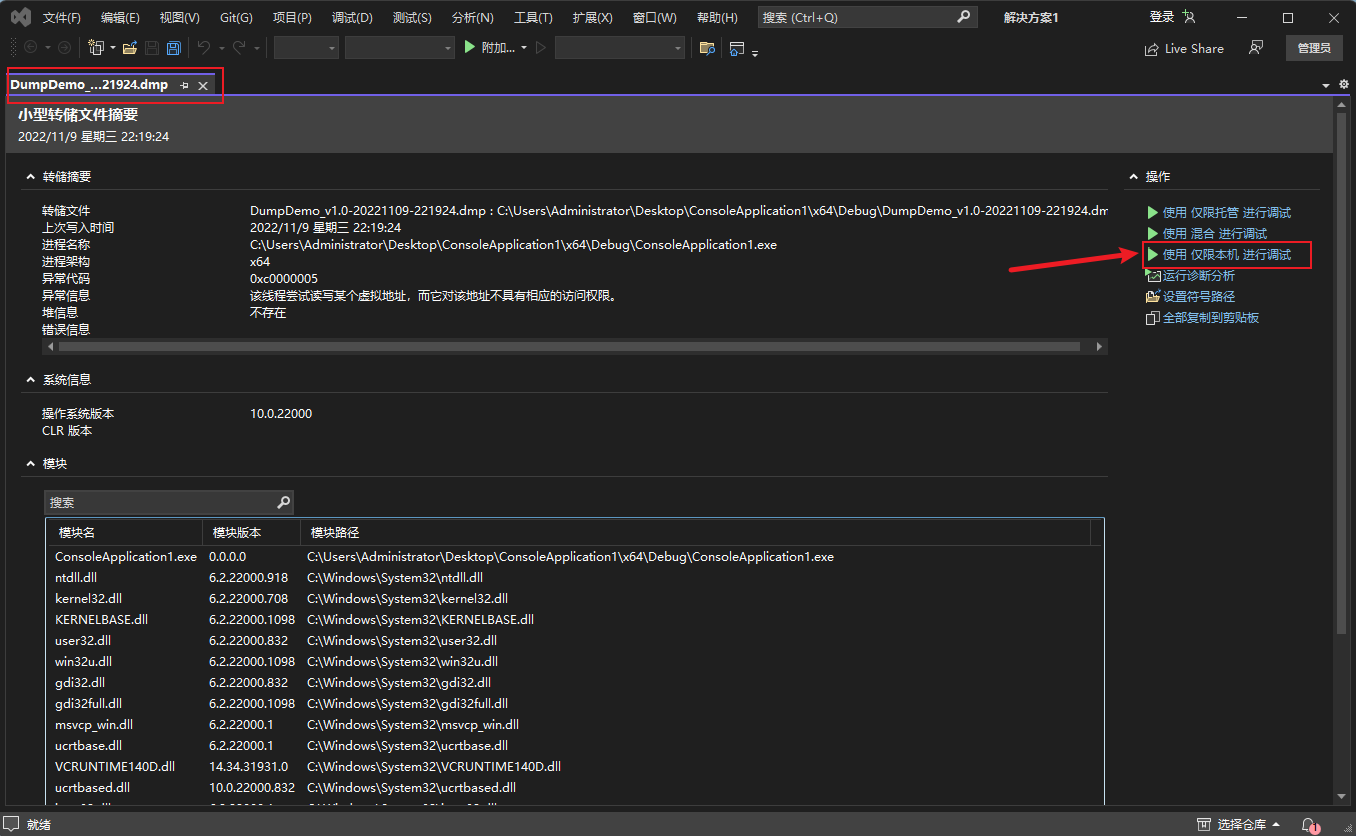Screen dimensions: 1356x836
Task: Pin the DumpDemo dmp tab
Action: 184,86
